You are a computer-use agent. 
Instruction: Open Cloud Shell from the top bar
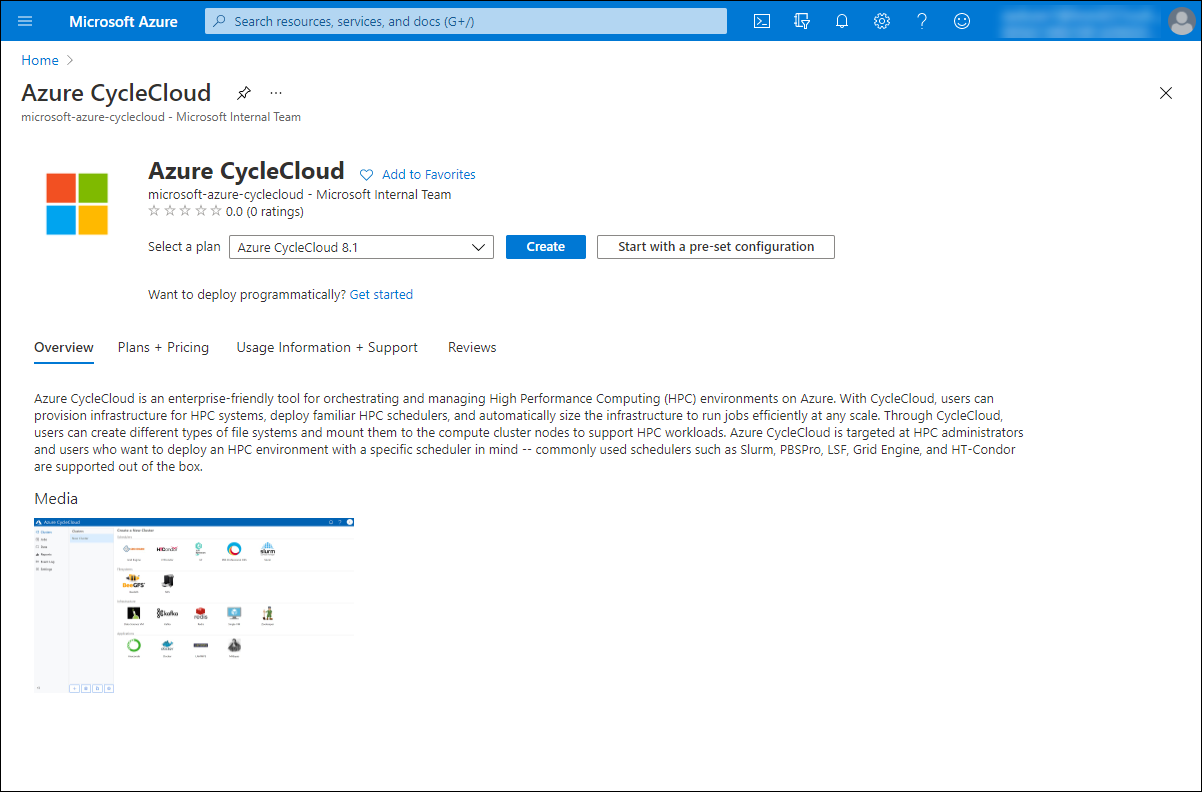[761, 21]
